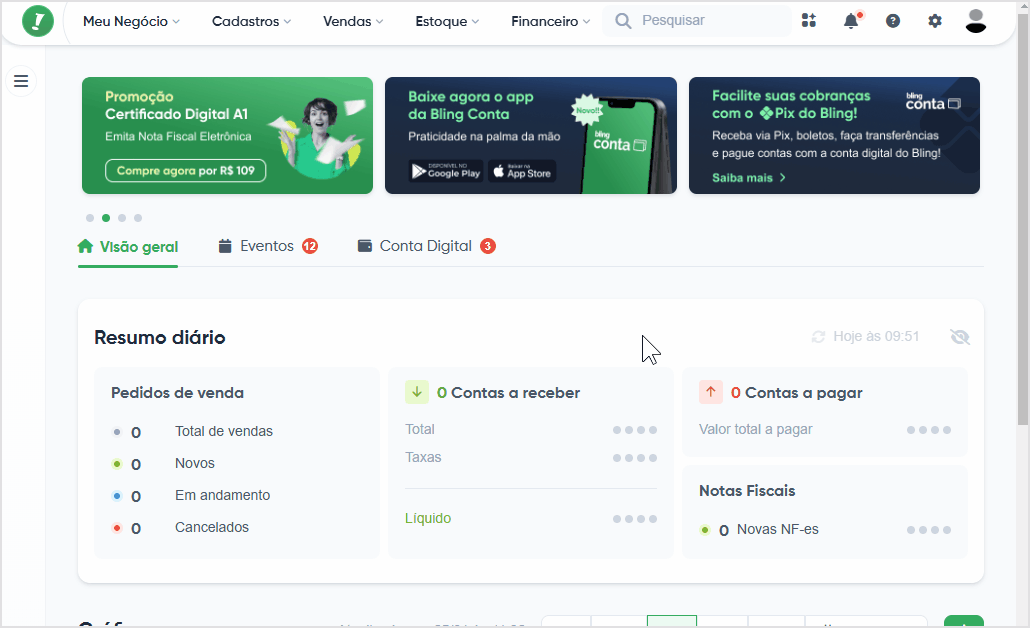Click the home icon of Visão geral
The width and height of the screenshot is (1030, 628).
[x=85, y=246]
